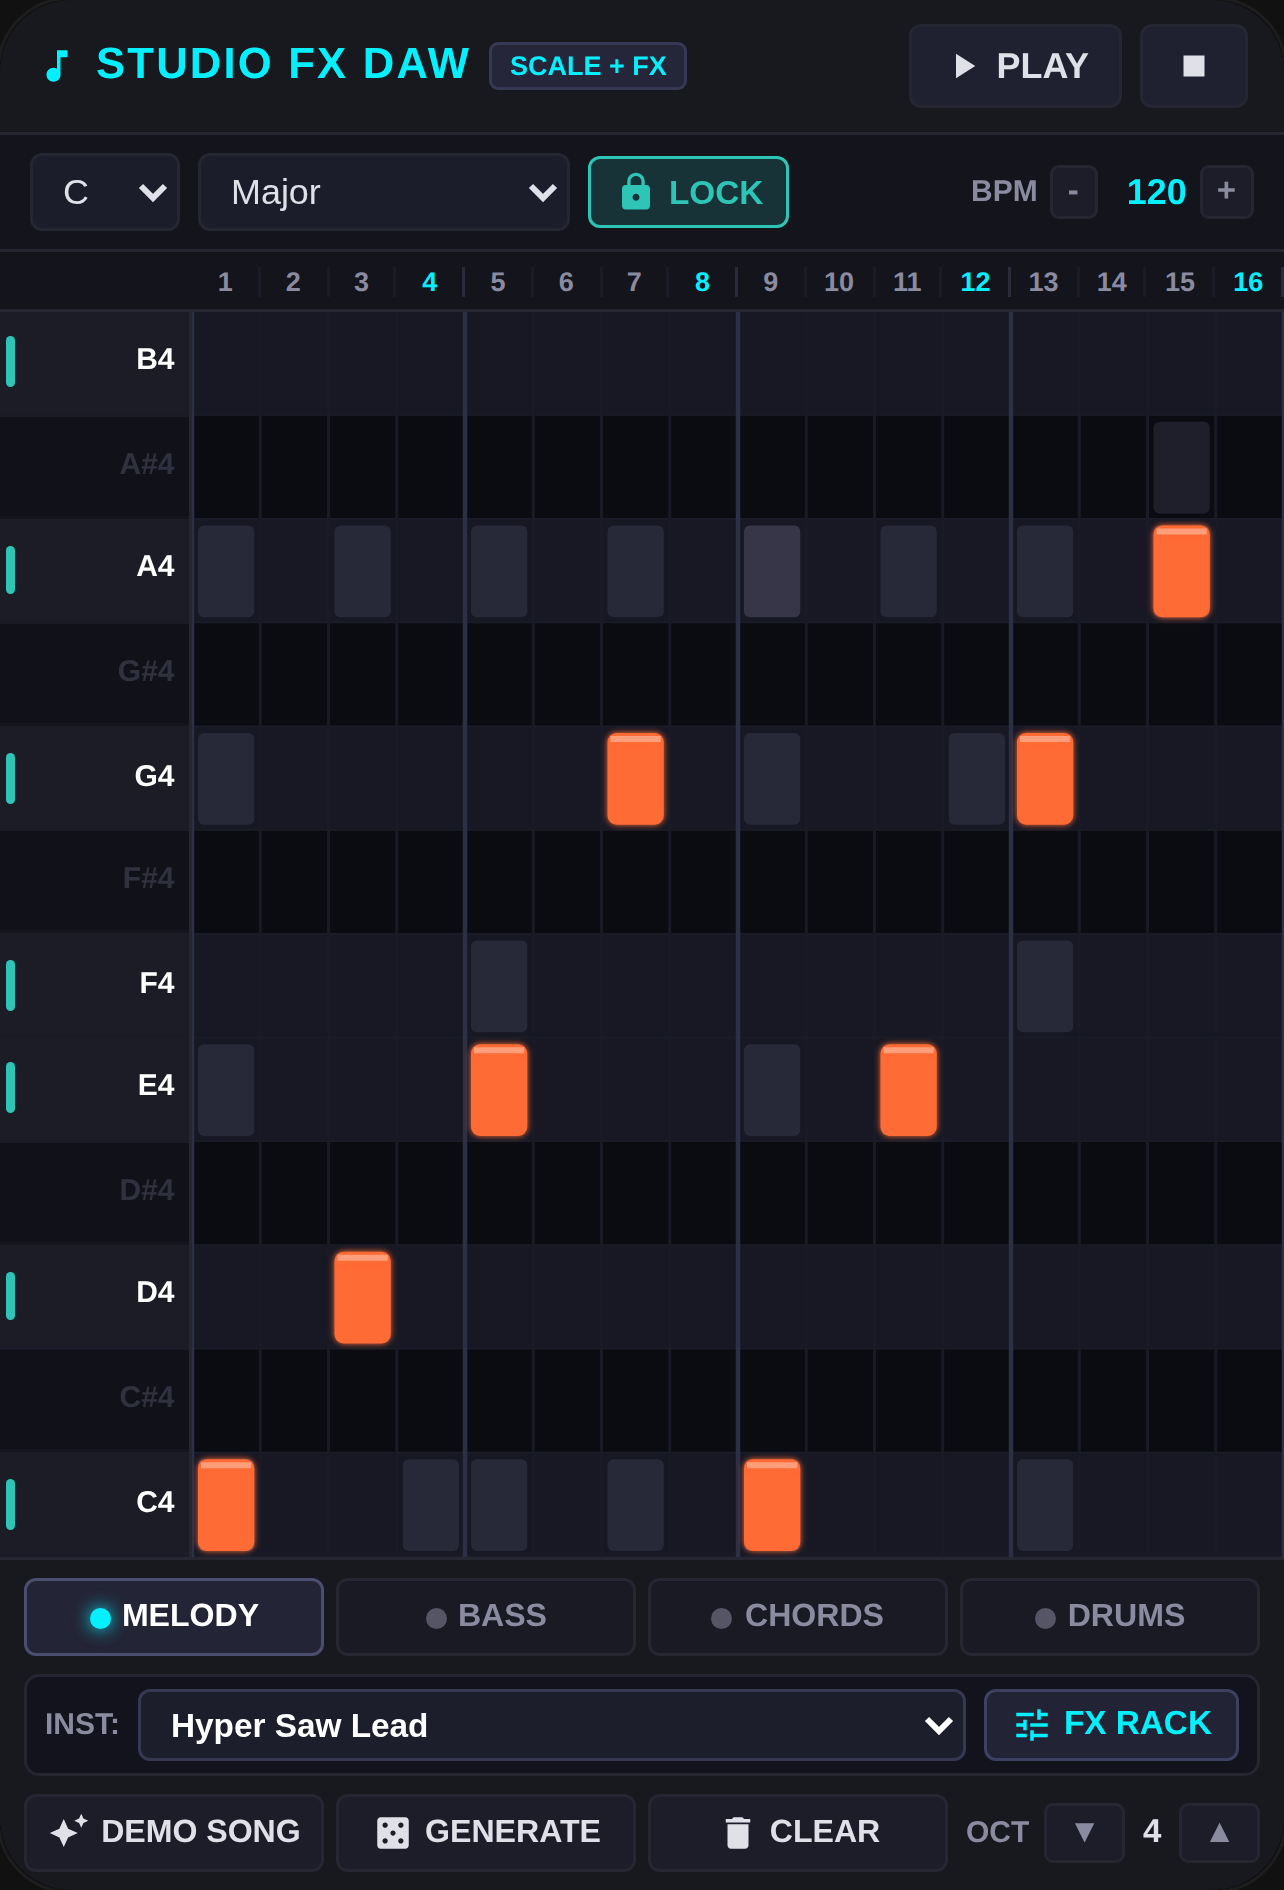
Task: Click the SCALE + FX badge
Action: (x=588, y=66)
